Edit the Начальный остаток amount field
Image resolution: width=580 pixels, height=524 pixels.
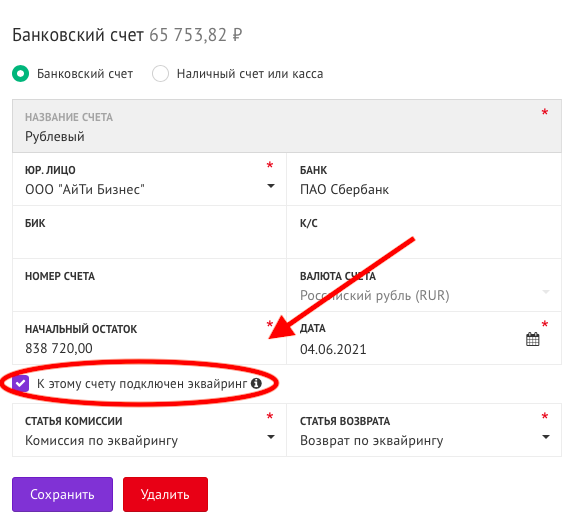149,338
